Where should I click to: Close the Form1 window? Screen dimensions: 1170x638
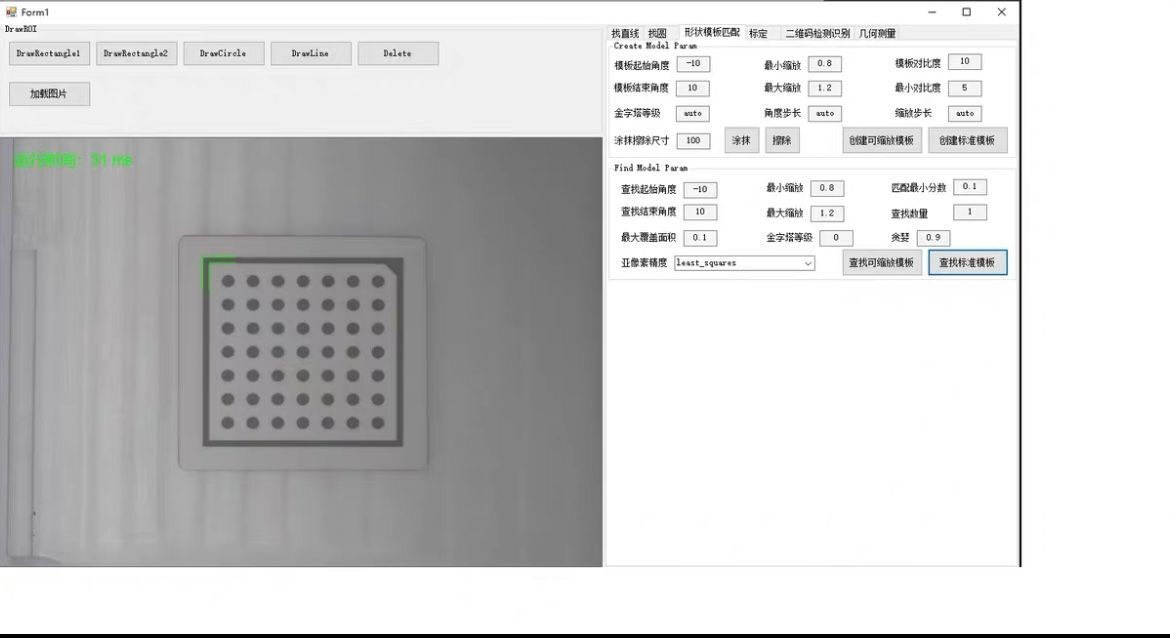(1001, 12)
